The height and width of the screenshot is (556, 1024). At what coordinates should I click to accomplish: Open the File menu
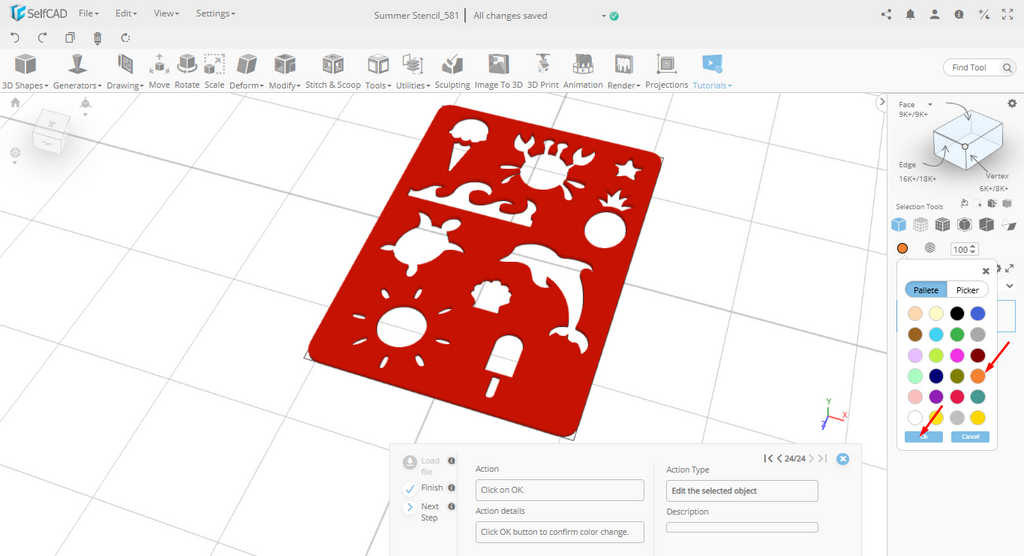coord(88,14)
